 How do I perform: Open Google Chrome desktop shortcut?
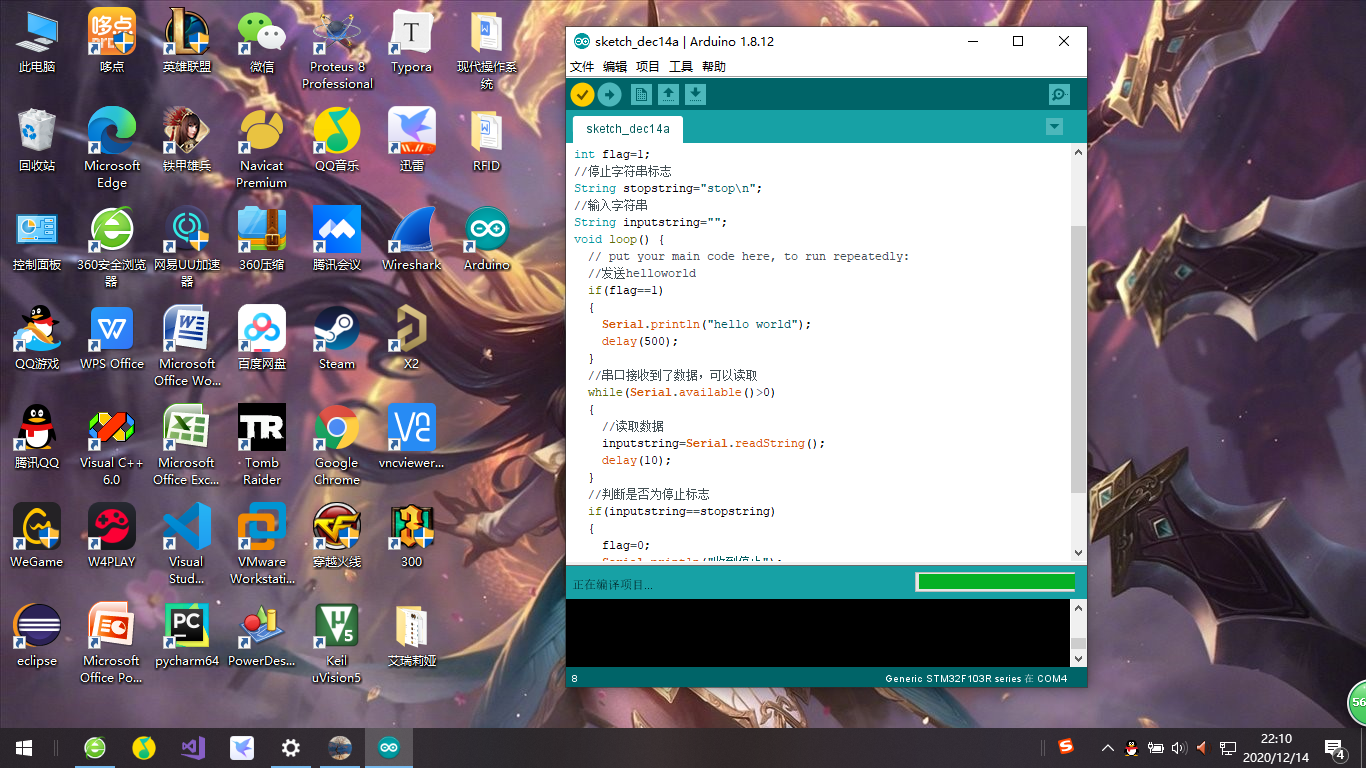[337, 446]
